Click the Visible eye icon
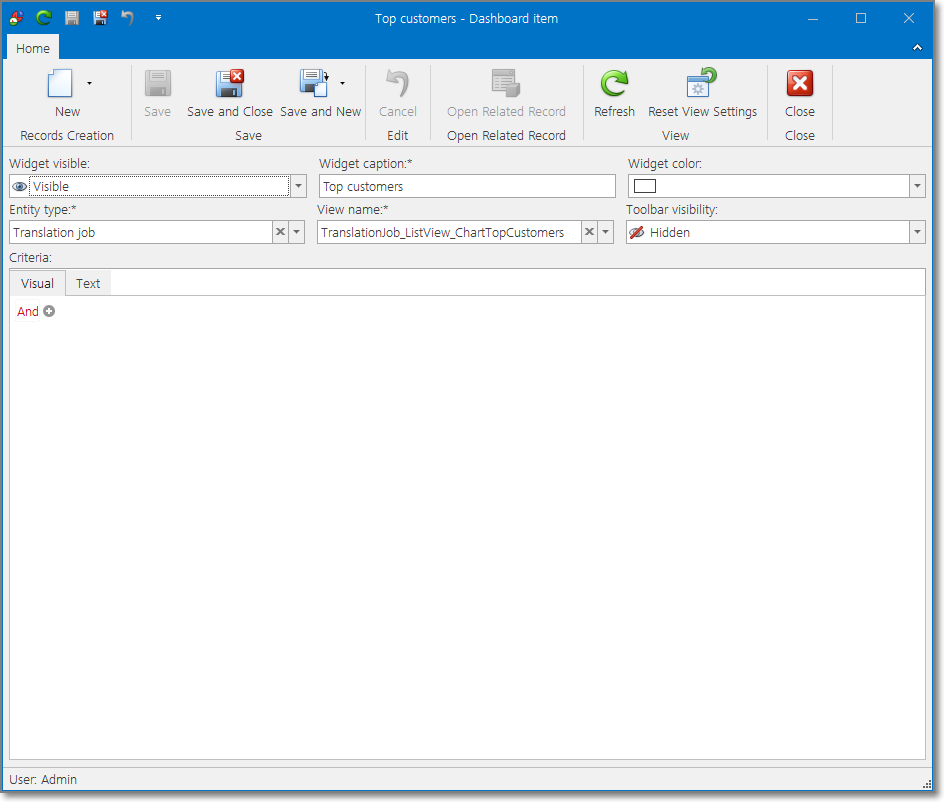The image size is (944, 802). point(20,187)
